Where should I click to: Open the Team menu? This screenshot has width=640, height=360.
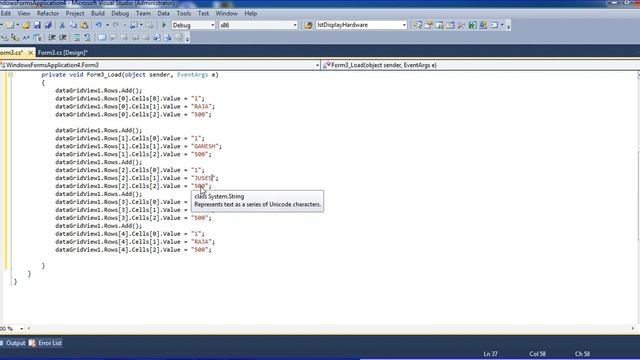pyautogui.click(x=143, y=13)
